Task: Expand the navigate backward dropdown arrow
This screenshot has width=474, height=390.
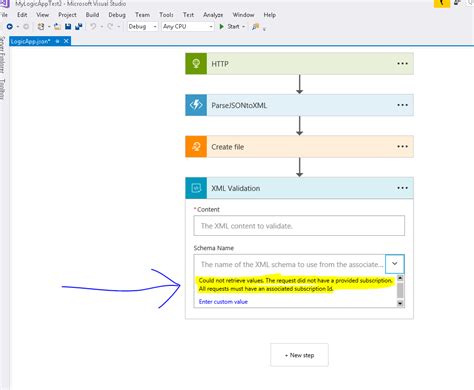Action: point(17,27)
